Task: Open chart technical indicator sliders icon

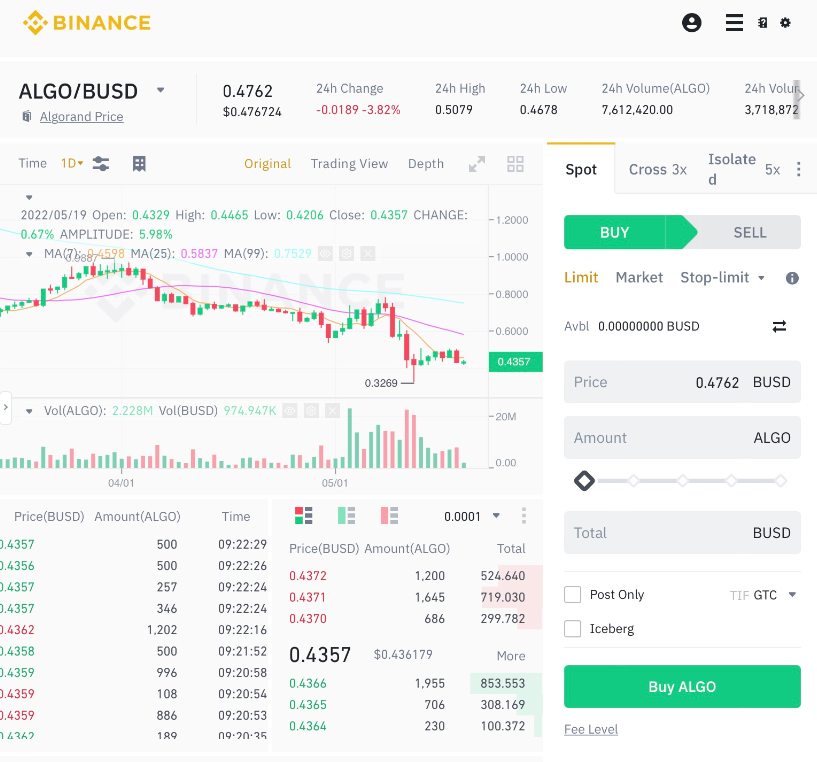Action: pyautogui.click(x=101, y=164)
